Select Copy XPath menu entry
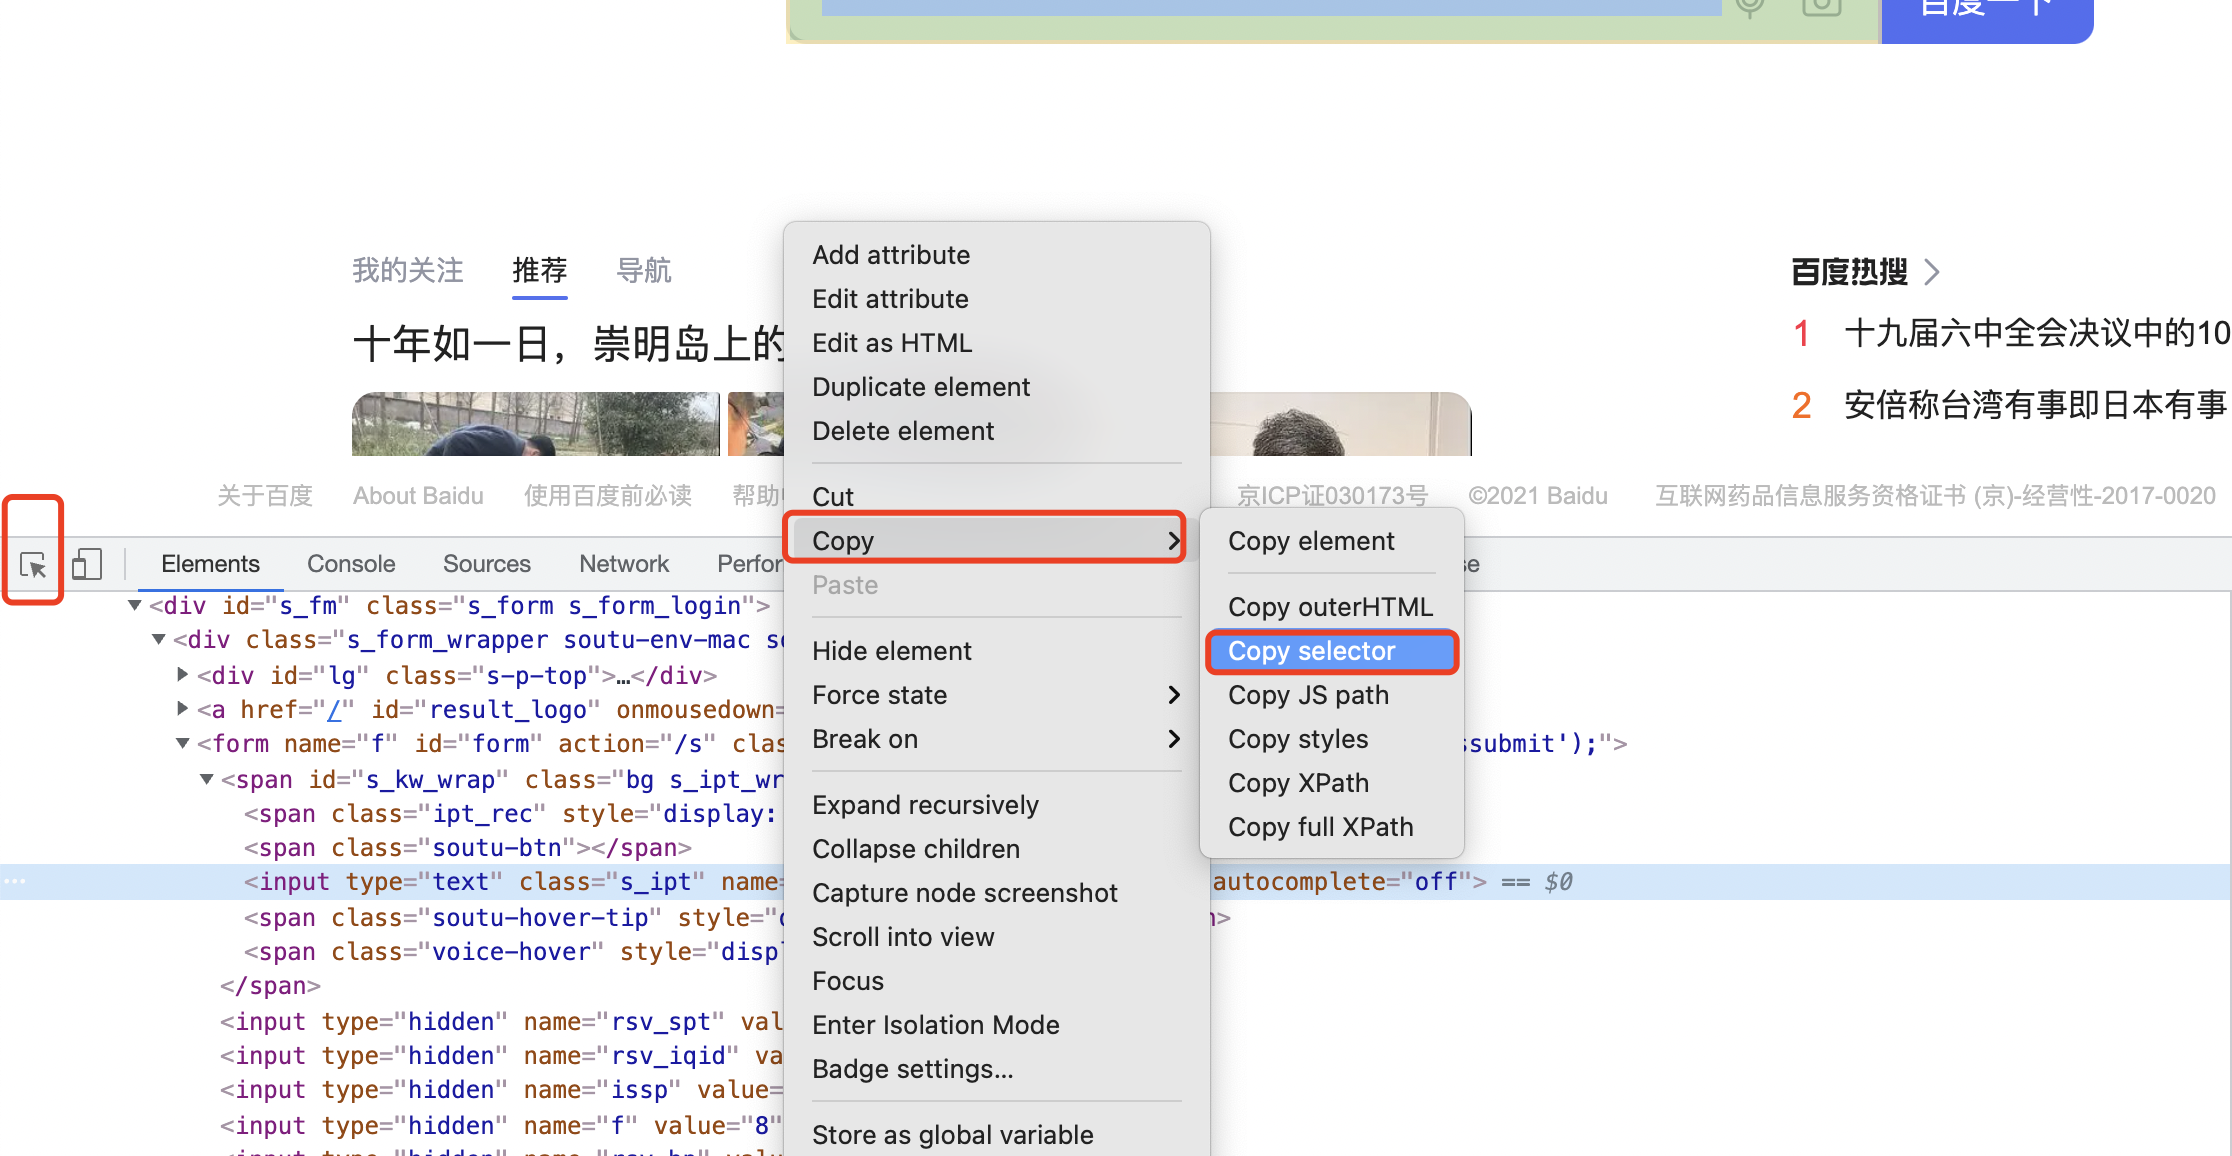This screenshot has width=2232, height=1156. pyautogui.click(x=1298, y=783)
